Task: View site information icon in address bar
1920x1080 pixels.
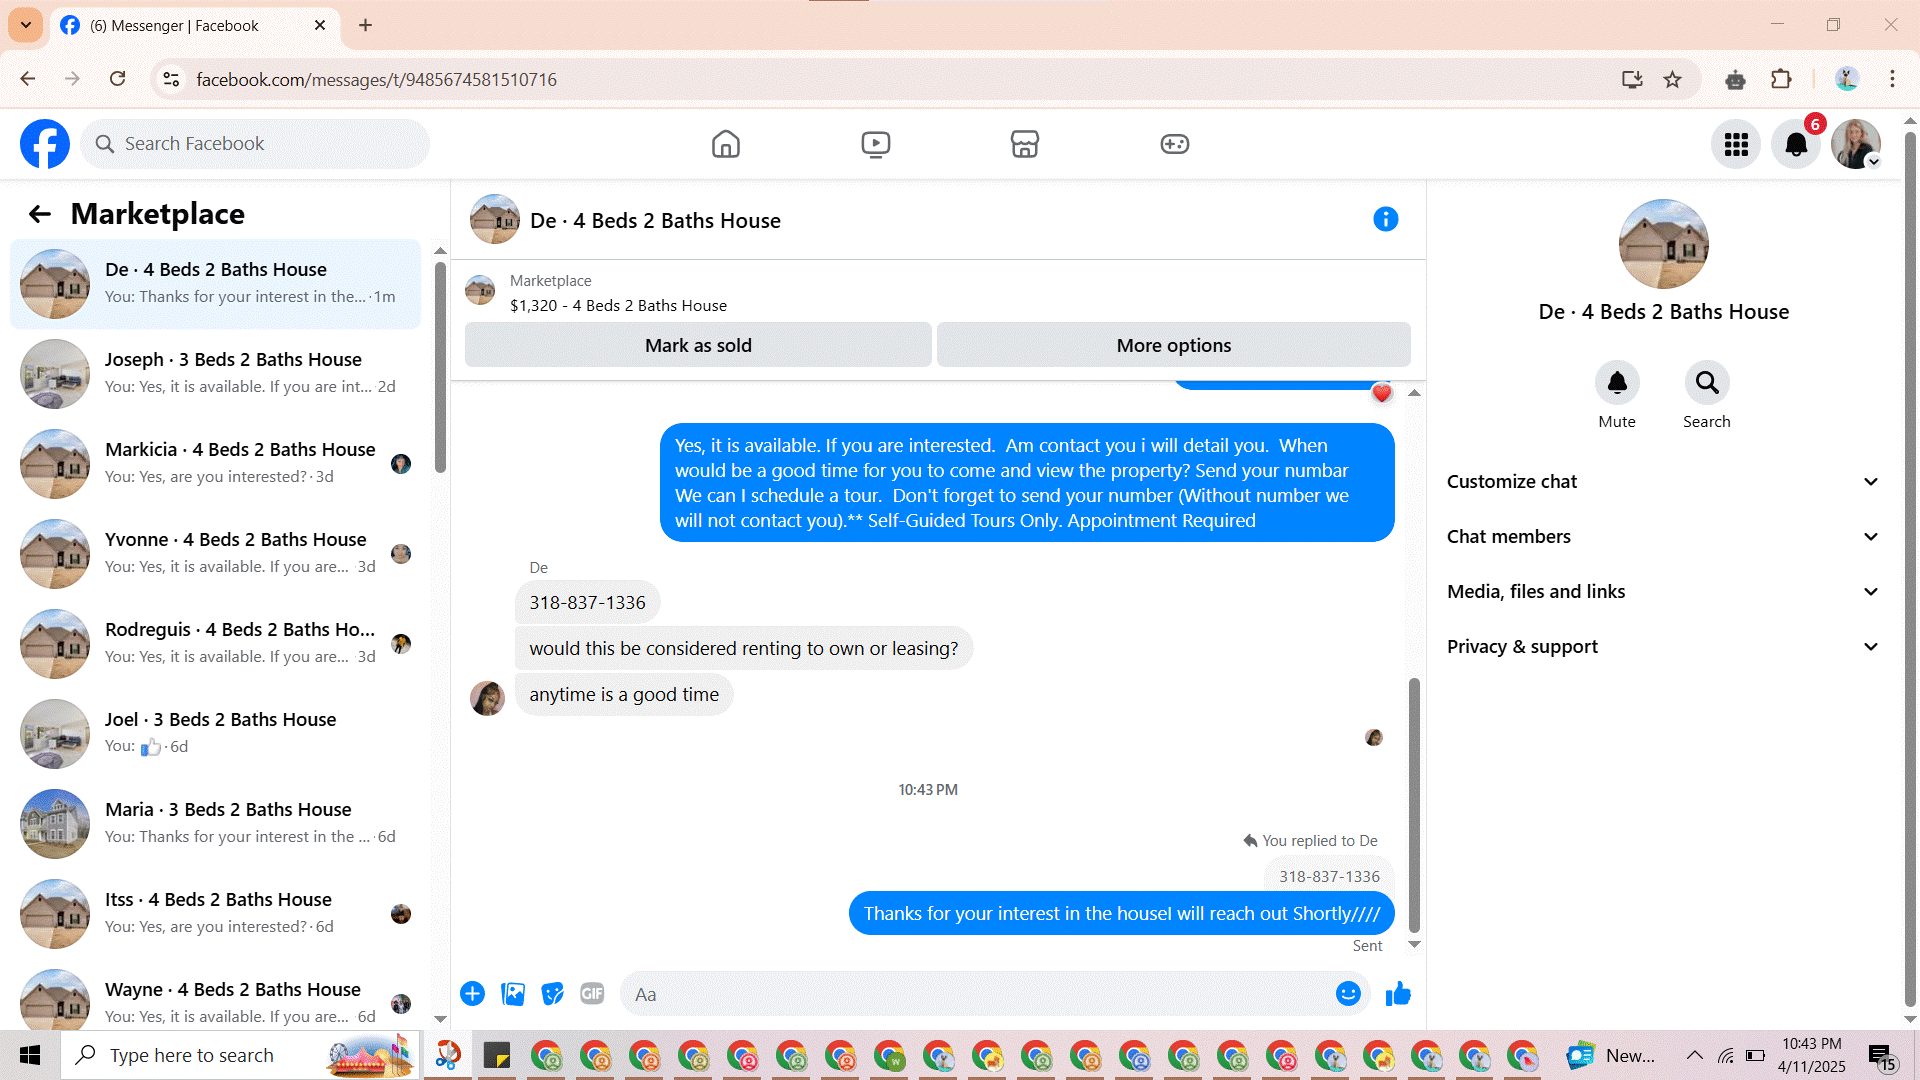Action: pos(171,80)
